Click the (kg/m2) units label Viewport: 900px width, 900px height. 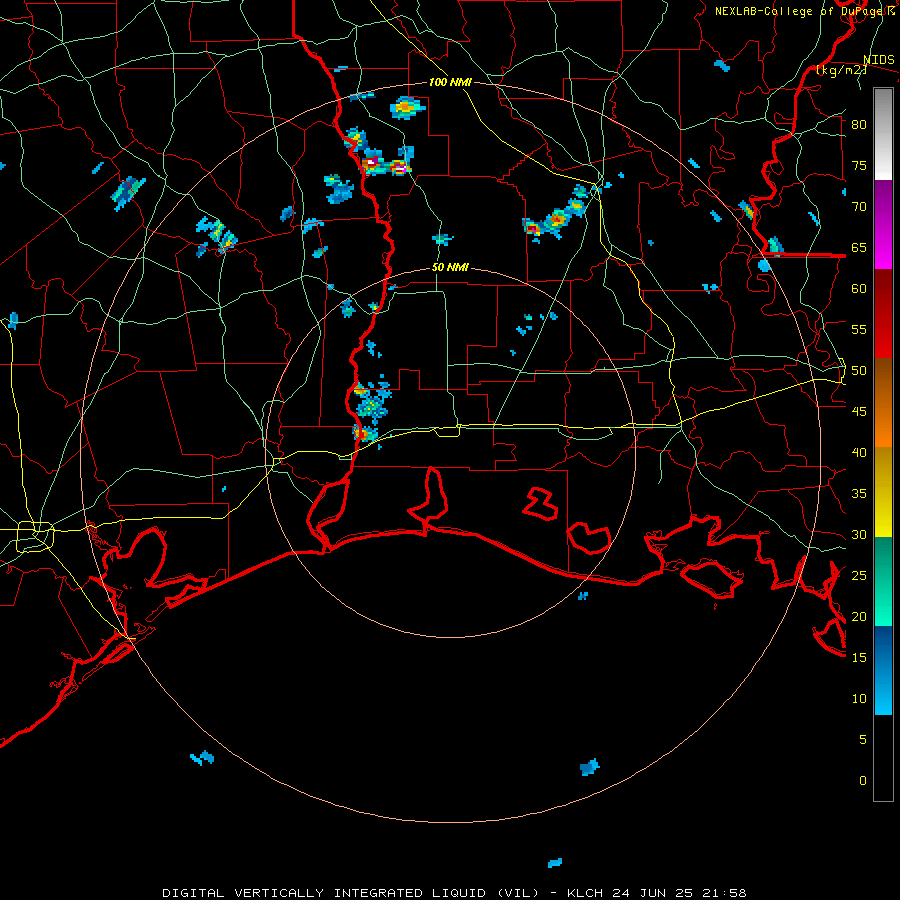841,70
